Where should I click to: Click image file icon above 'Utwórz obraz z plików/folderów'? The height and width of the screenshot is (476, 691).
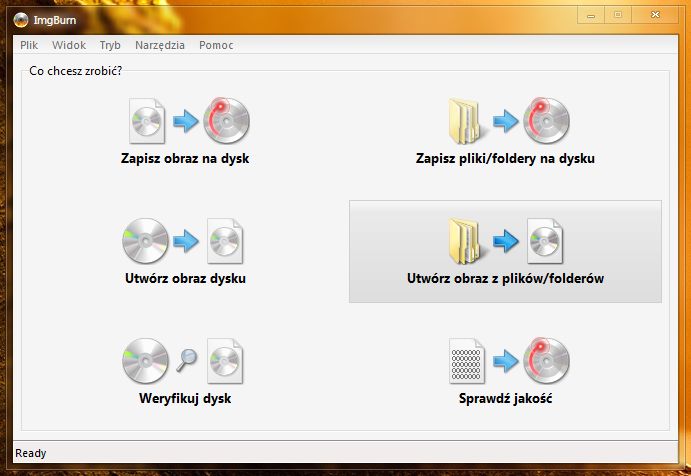pyautogui.click(x=545, y=241)
